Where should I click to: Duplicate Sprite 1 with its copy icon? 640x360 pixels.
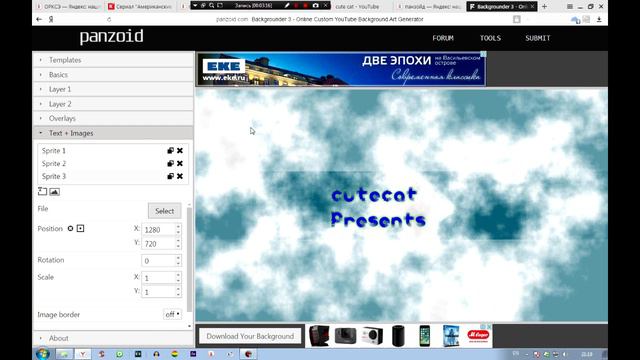click(x=171, y=151)
